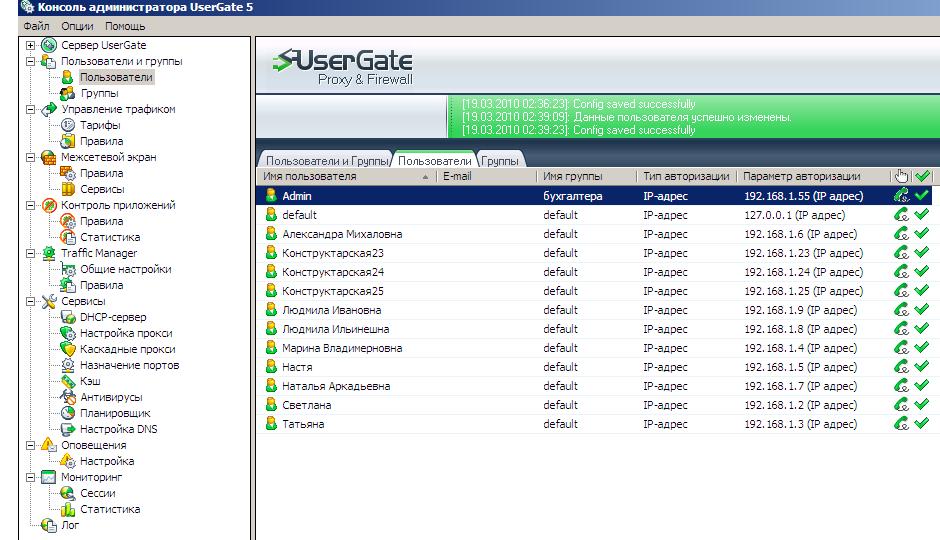This screenshot has height=540, width=940.
Task: Click the Лог icon
Action: (49, 526)
